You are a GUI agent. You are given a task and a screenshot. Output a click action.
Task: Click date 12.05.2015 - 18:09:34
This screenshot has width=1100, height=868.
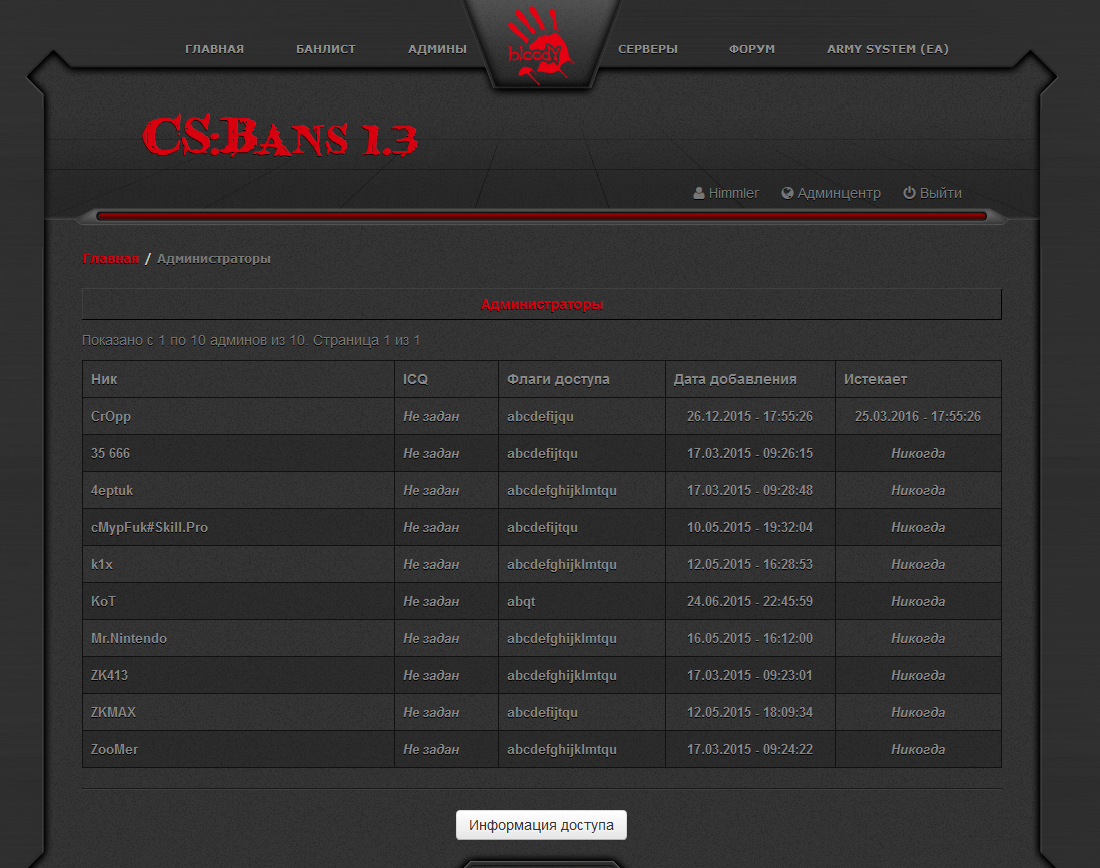pos(750,712)
